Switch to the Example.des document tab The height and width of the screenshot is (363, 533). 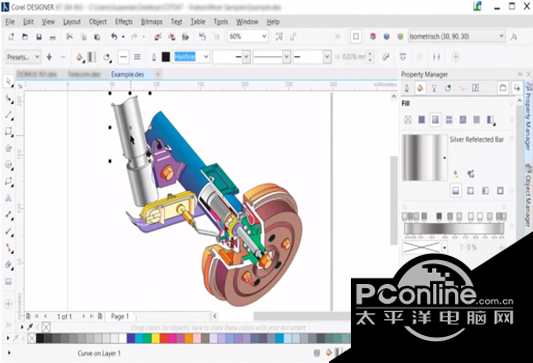[127, 74]
